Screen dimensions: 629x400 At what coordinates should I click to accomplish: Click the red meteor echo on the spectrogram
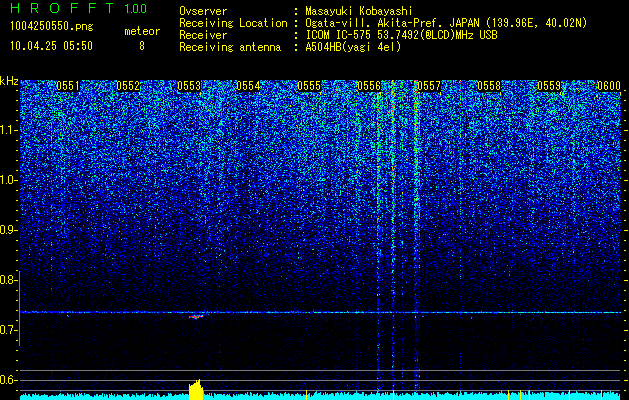(196, 317)
